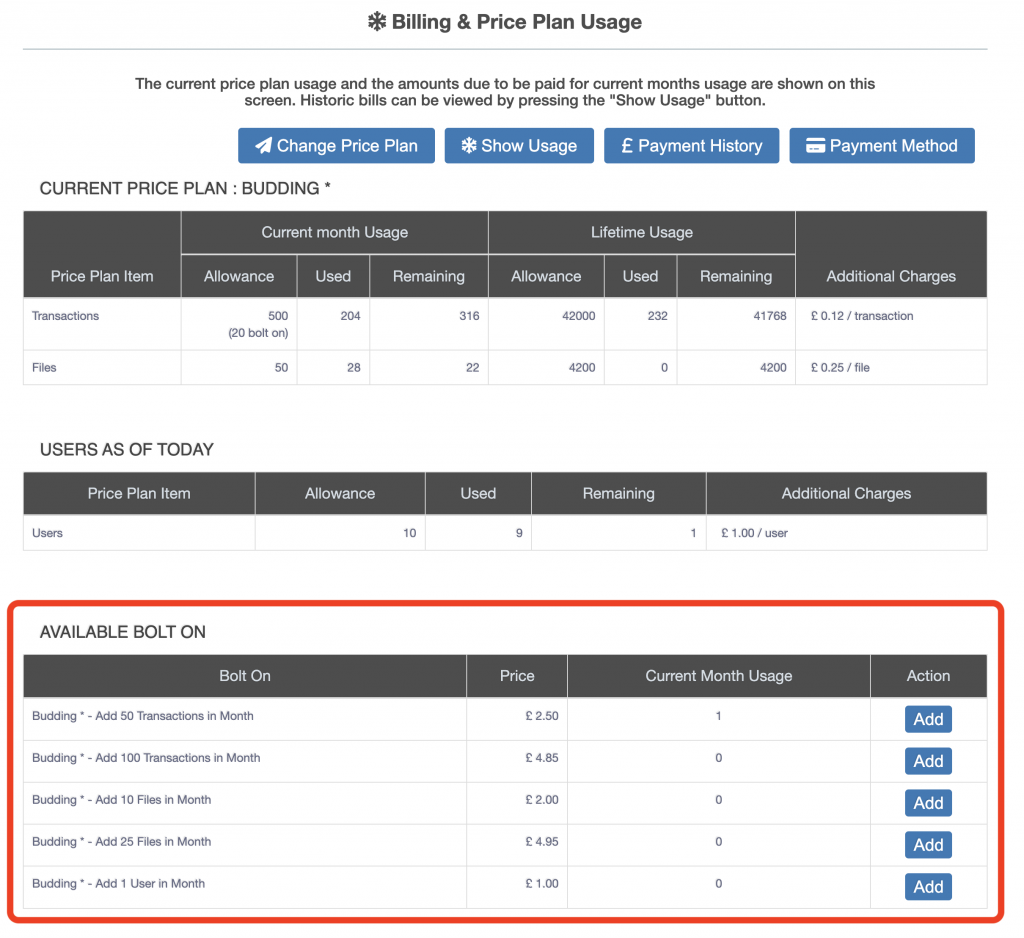Click the CURRENT PRICE PLAN : BUDDING heading

pyautogui.click(x=185, y=188)
